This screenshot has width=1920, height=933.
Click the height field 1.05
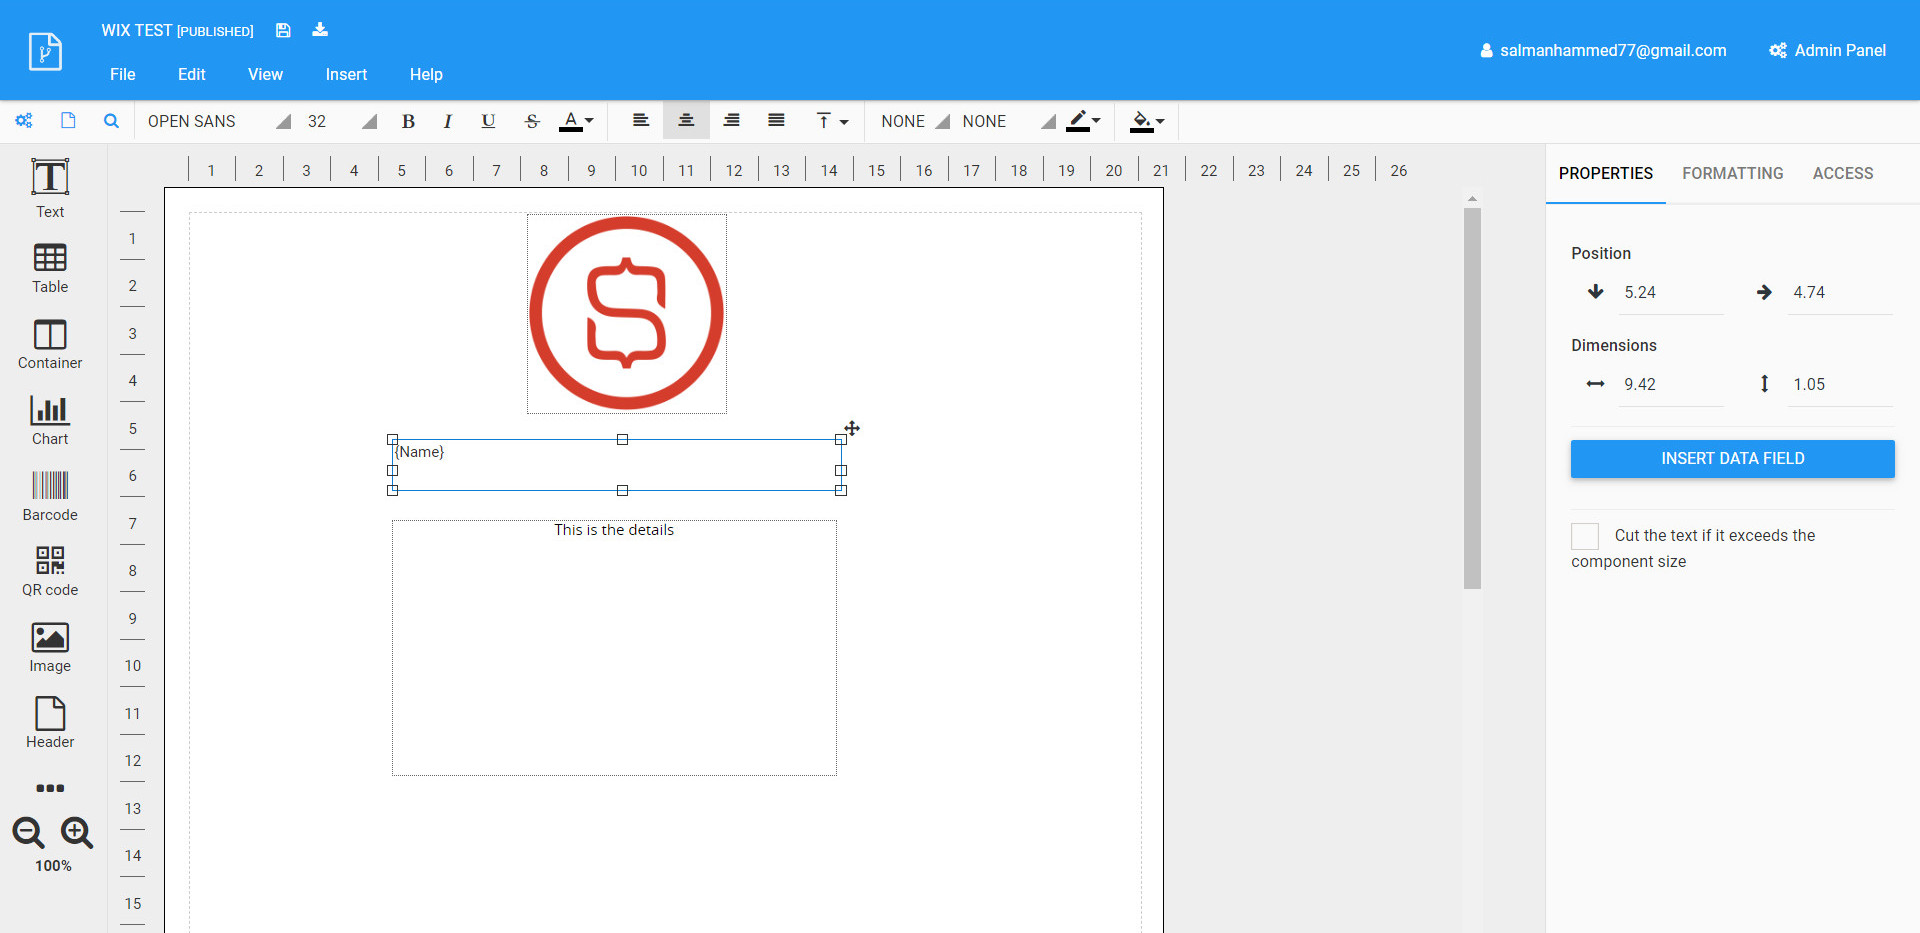(x=1840, y=384)
